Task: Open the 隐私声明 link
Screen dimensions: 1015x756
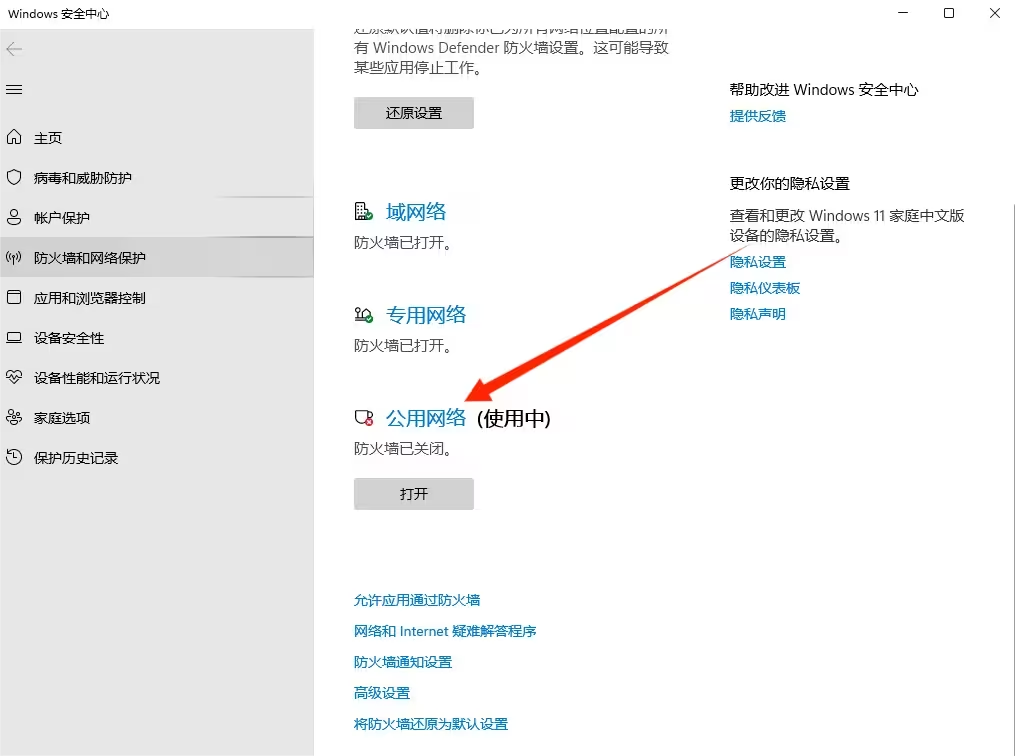Action: tap(757, 314)
